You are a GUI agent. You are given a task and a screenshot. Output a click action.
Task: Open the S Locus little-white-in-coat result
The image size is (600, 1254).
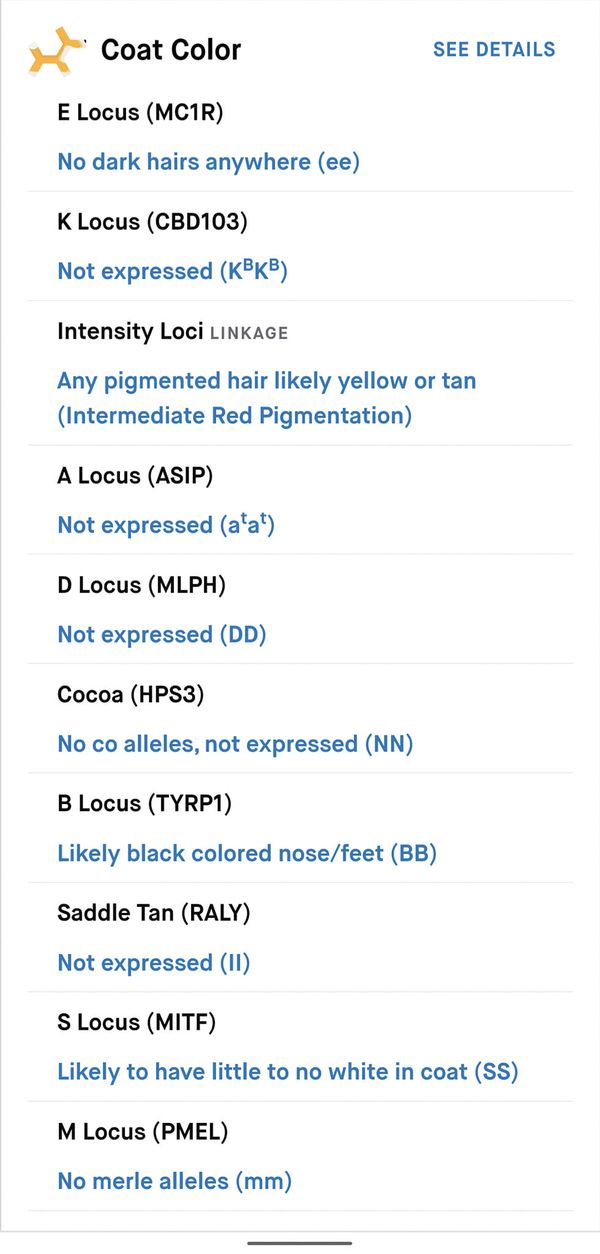(x=288, y=1072)
